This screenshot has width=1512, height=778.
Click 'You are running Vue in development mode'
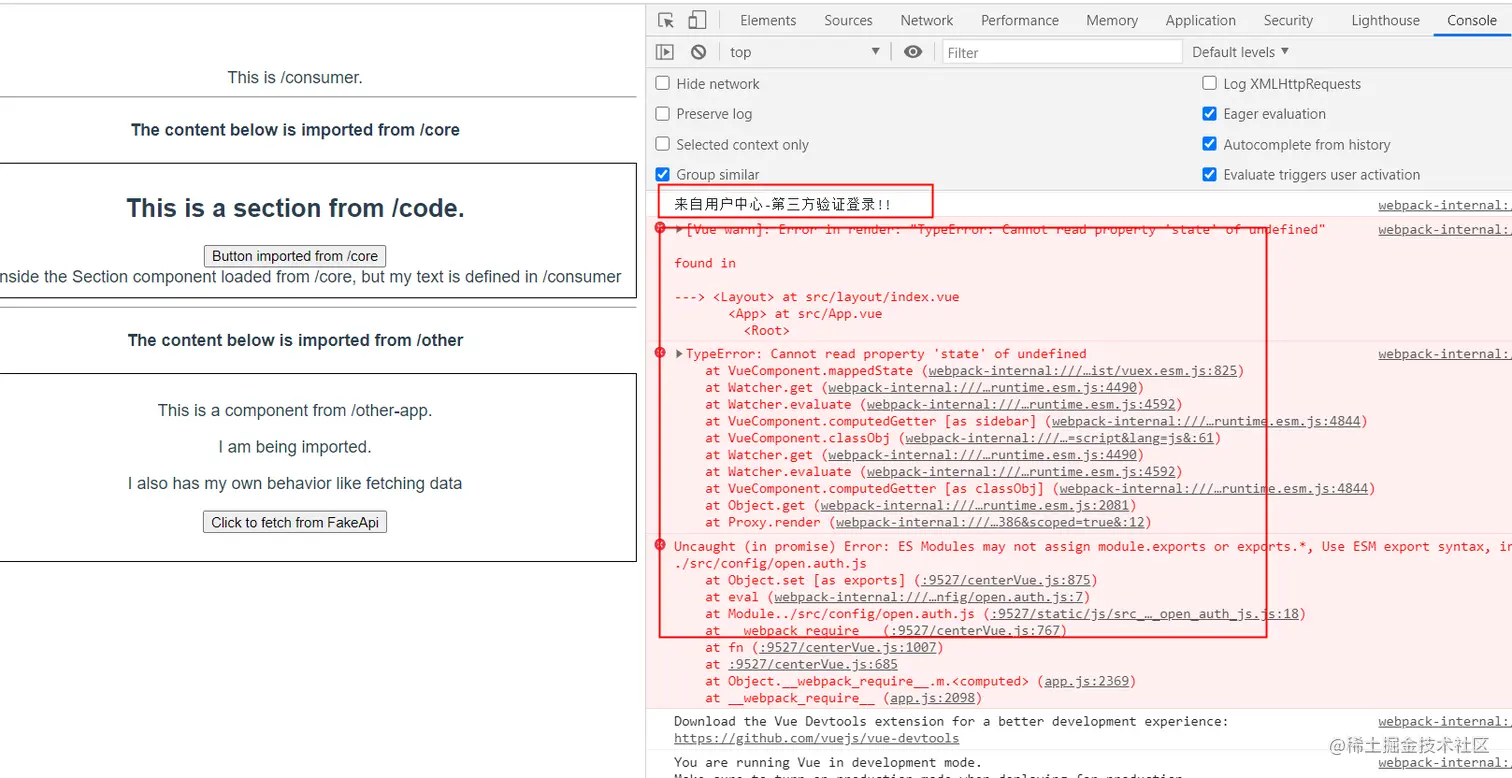[x=828, y=762]
